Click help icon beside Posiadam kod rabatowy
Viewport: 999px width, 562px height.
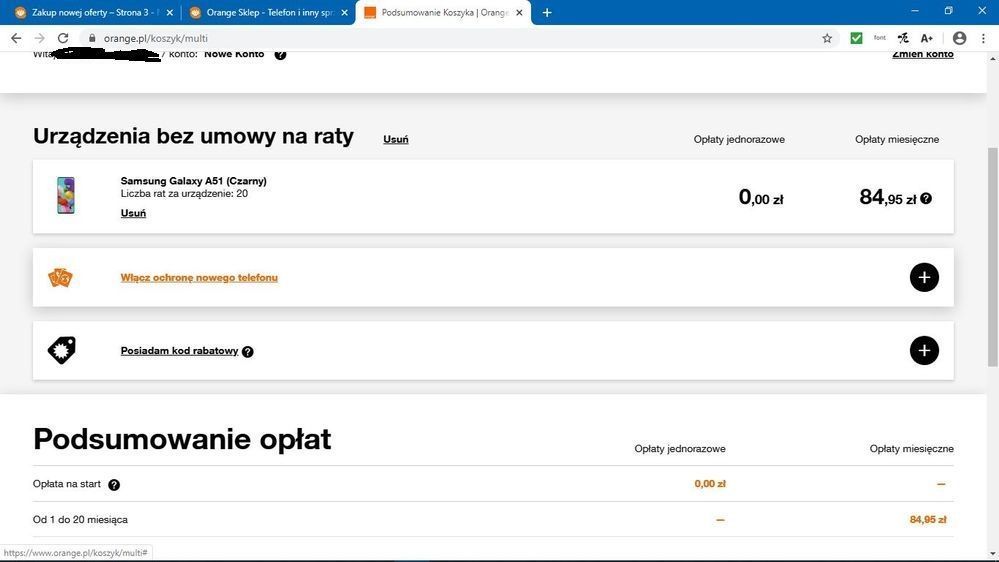[x=248, y=352]
